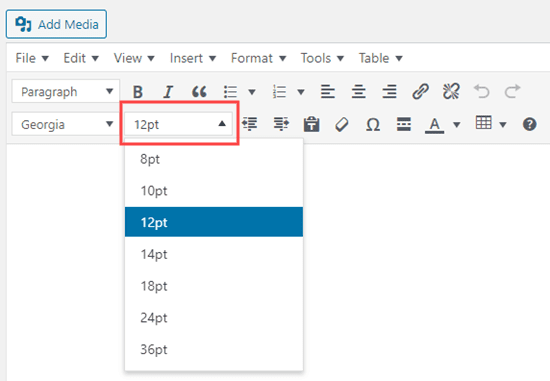
Task: Click the Add Media button
Action: (x=56, y=24)
